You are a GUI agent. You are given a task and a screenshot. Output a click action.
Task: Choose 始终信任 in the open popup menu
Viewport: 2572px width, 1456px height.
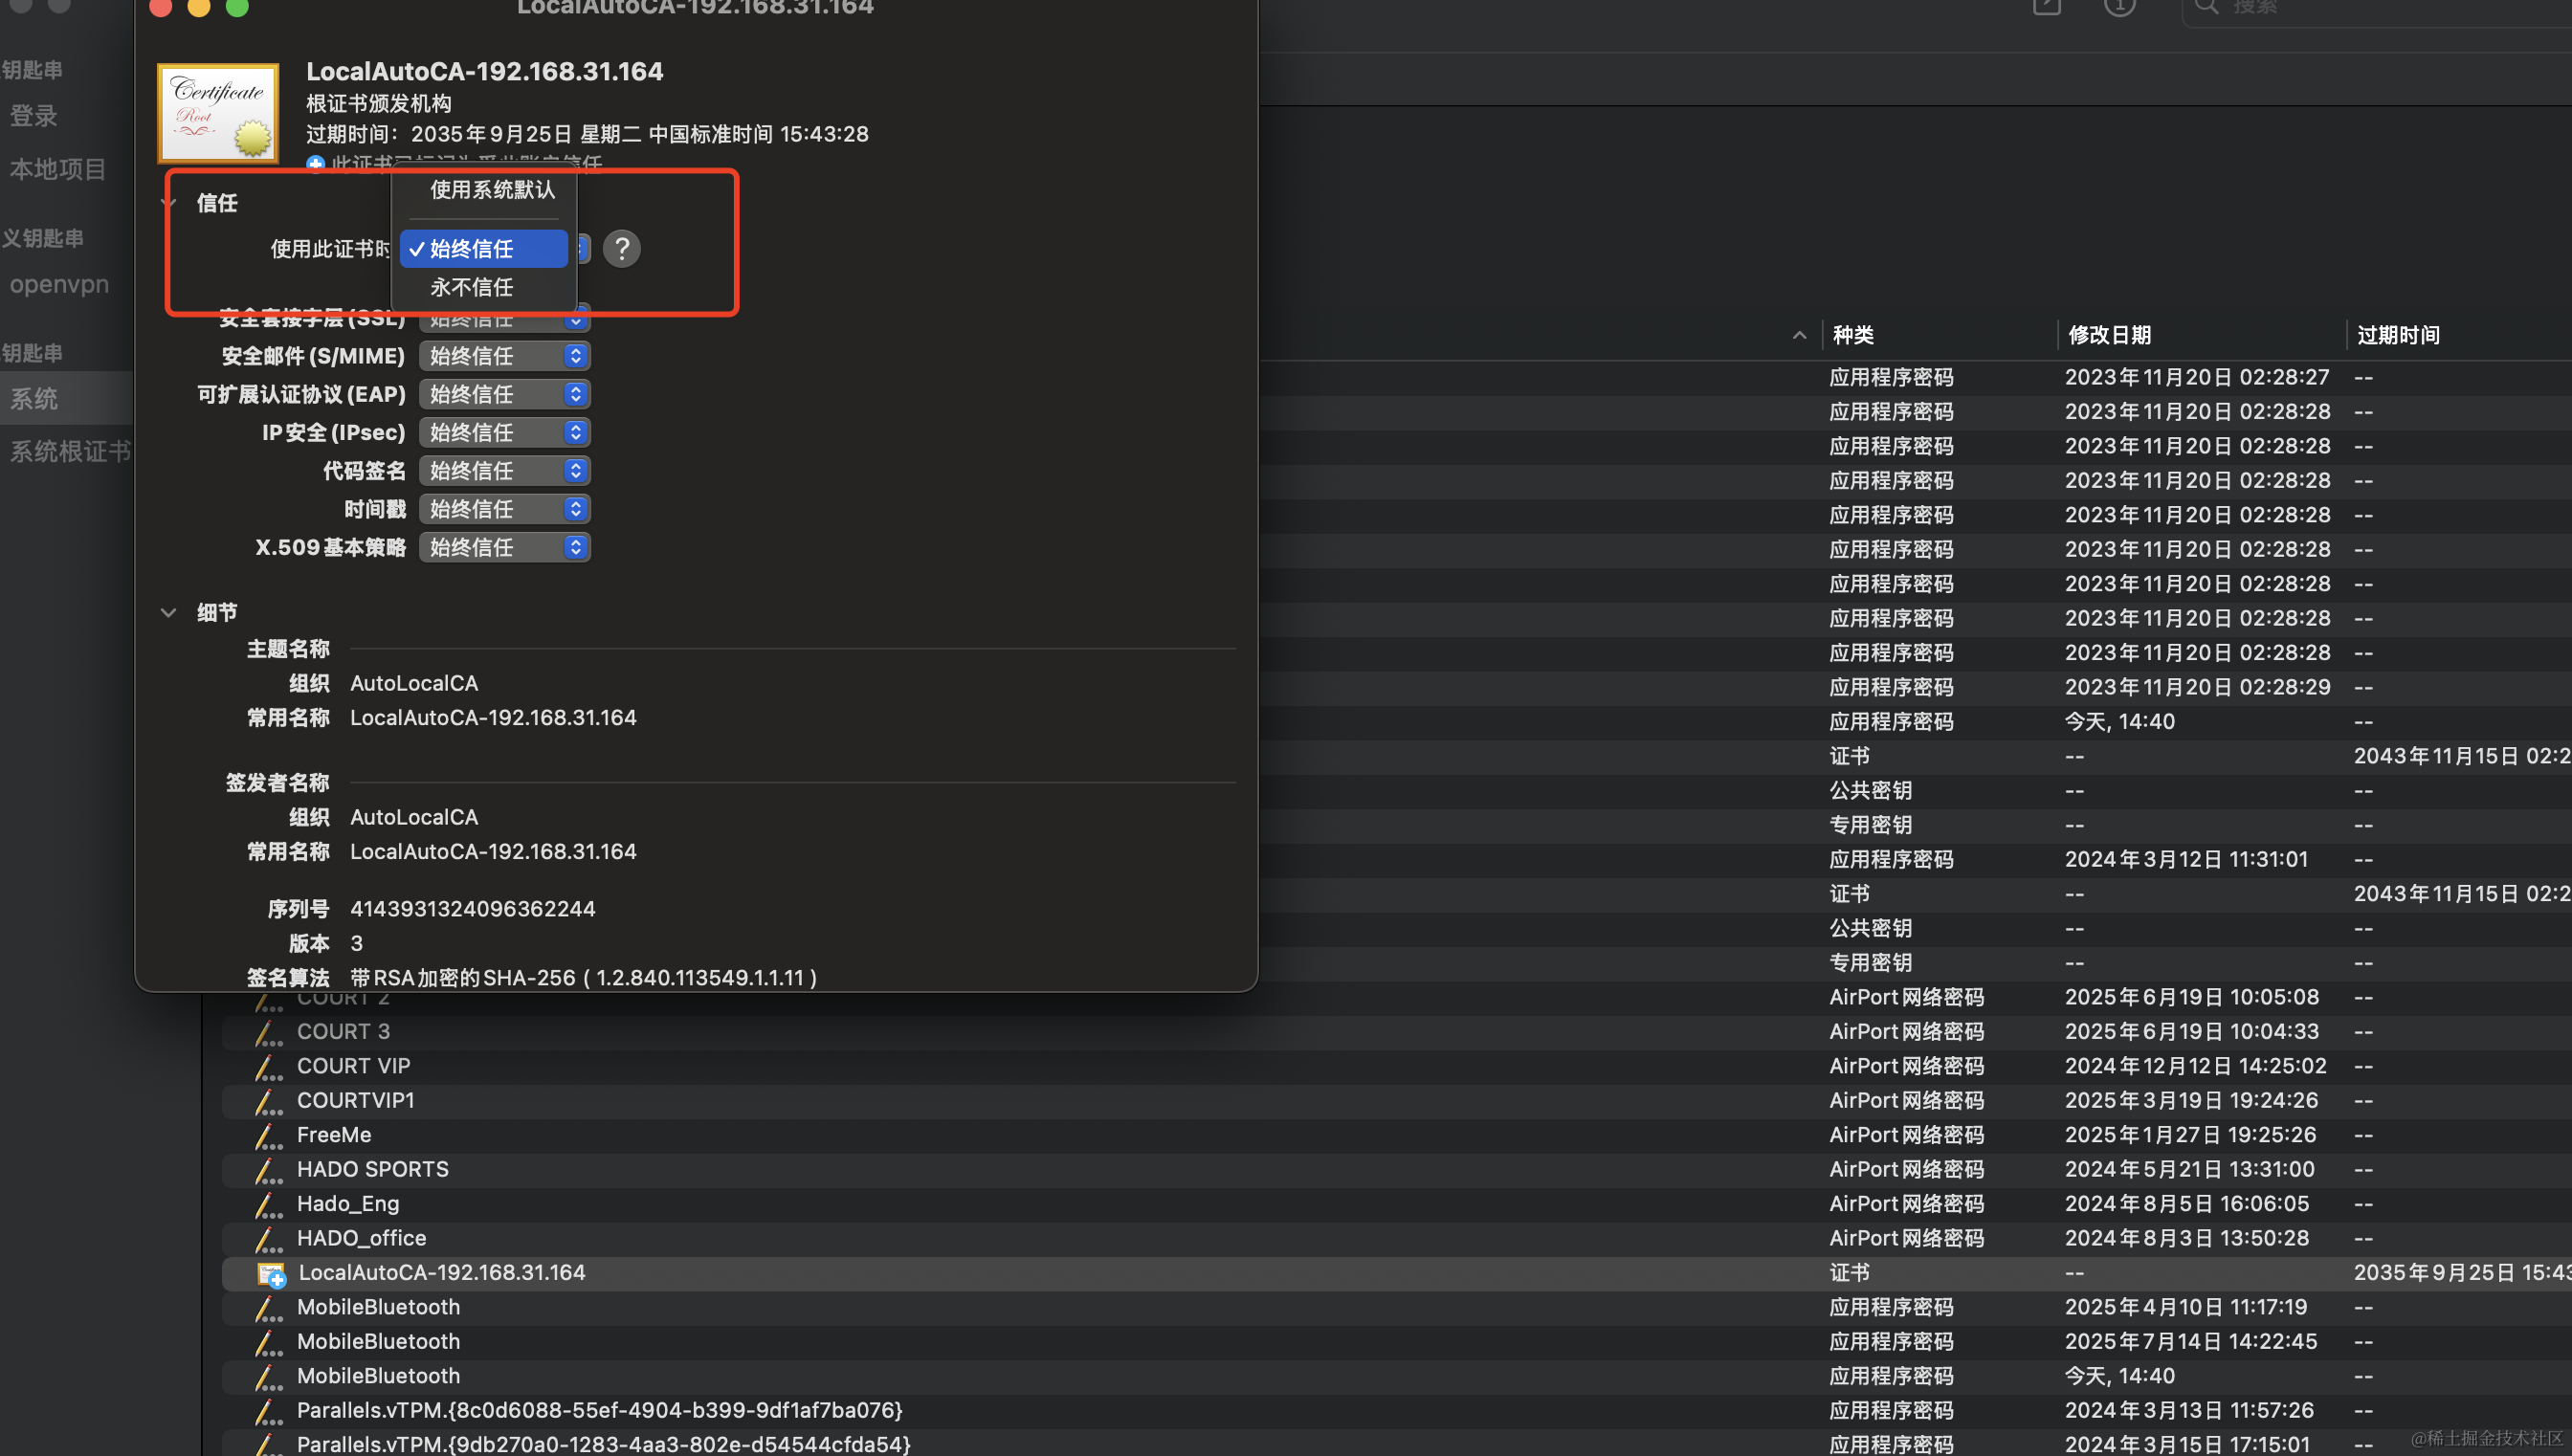pyautogui.click(x=484, y=248)
